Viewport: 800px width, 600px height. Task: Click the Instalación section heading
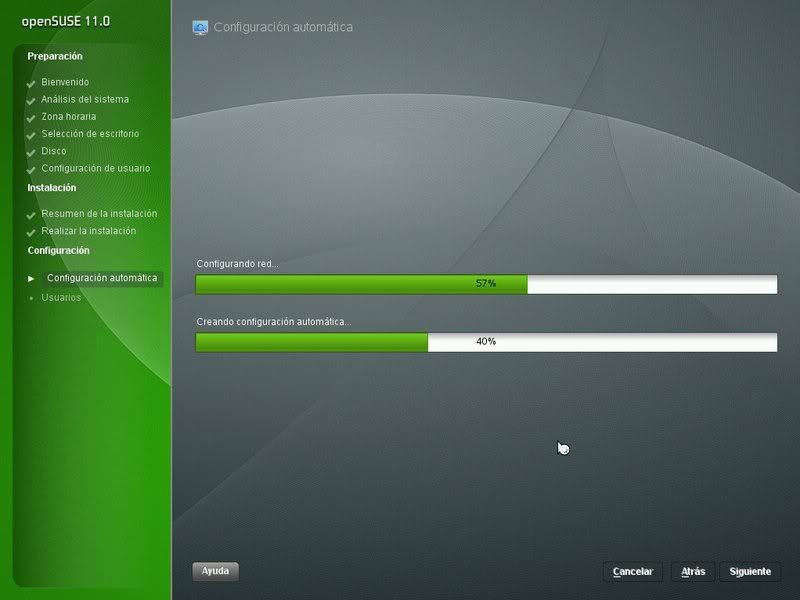click(x=52, y=188)
